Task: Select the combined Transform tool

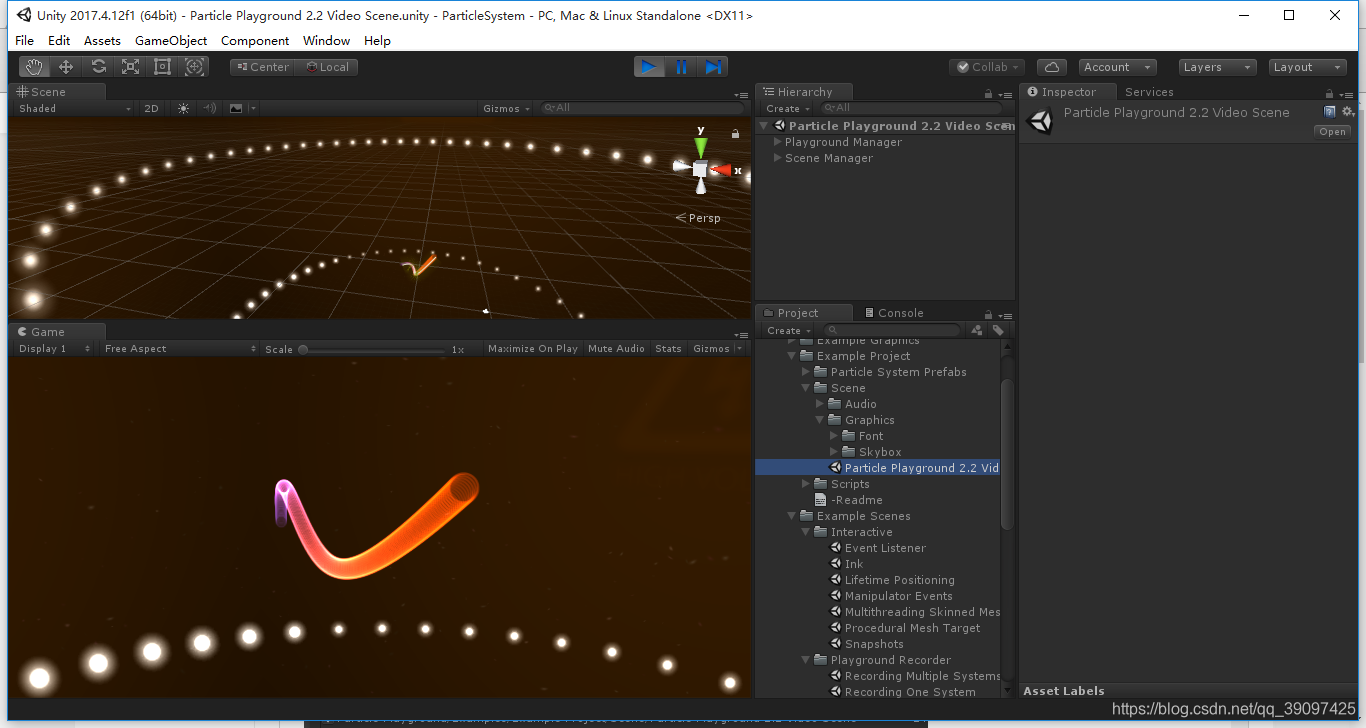Action: [195, 67]
